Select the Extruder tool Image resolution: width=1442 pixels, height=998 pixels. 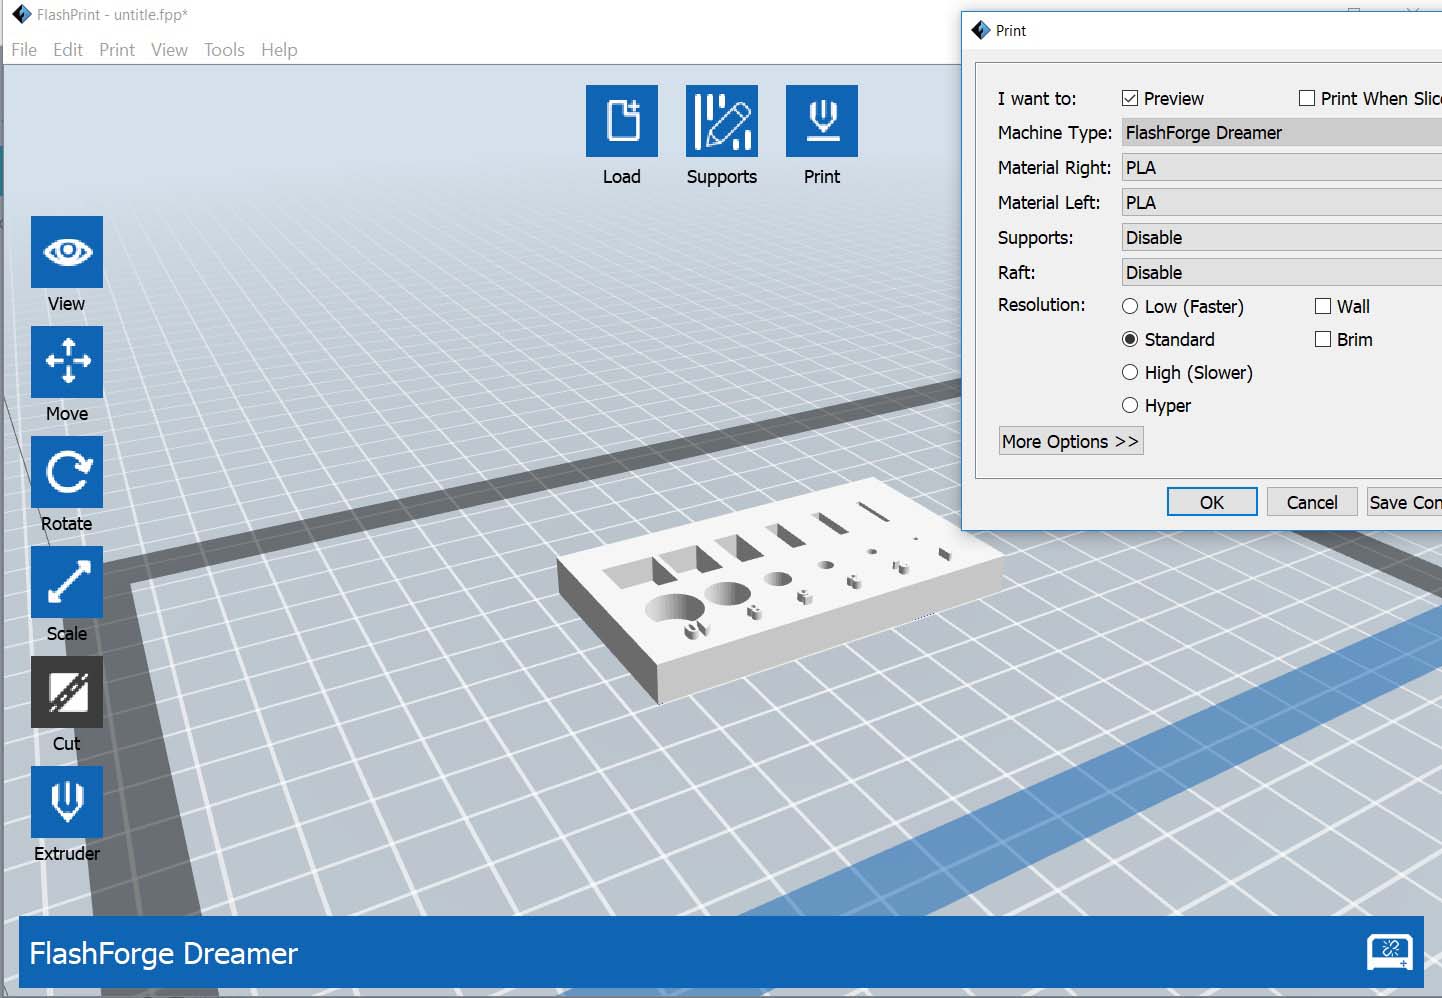coord(67,802)
